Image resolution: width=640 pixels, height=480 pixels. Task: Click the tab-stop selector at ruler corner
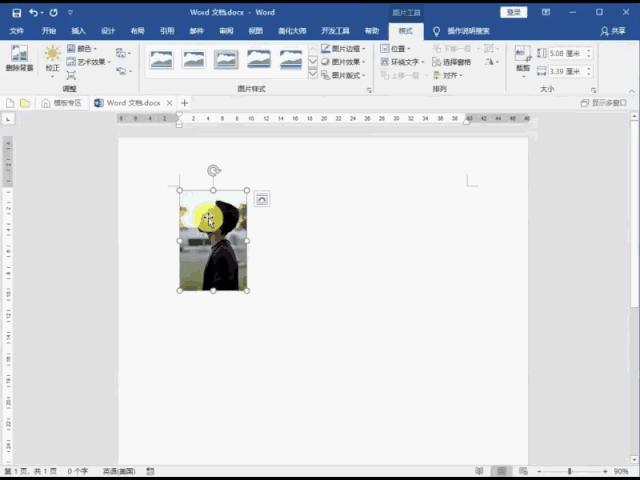coord(8,119)
